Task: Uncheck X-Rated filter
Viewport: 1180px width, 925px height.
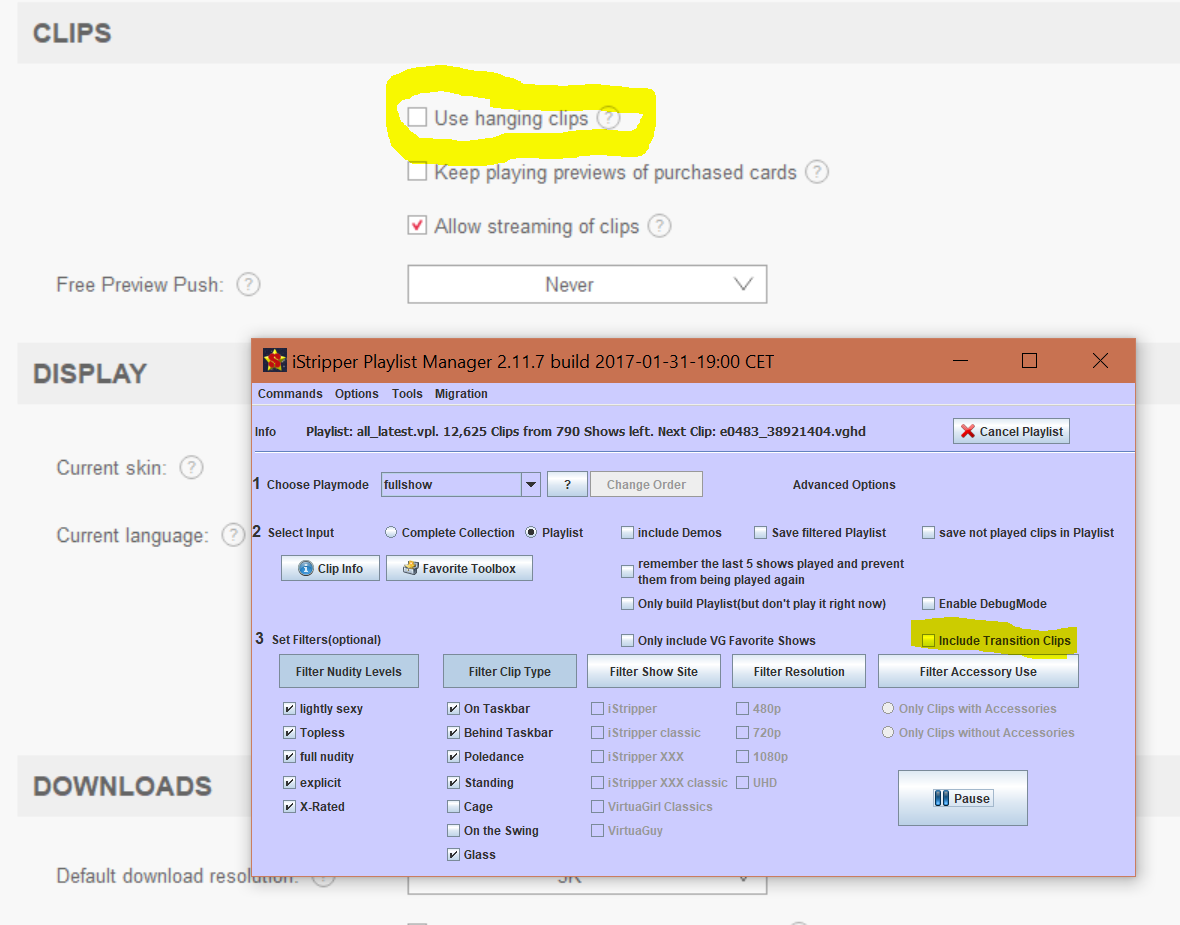Action: 289,806
